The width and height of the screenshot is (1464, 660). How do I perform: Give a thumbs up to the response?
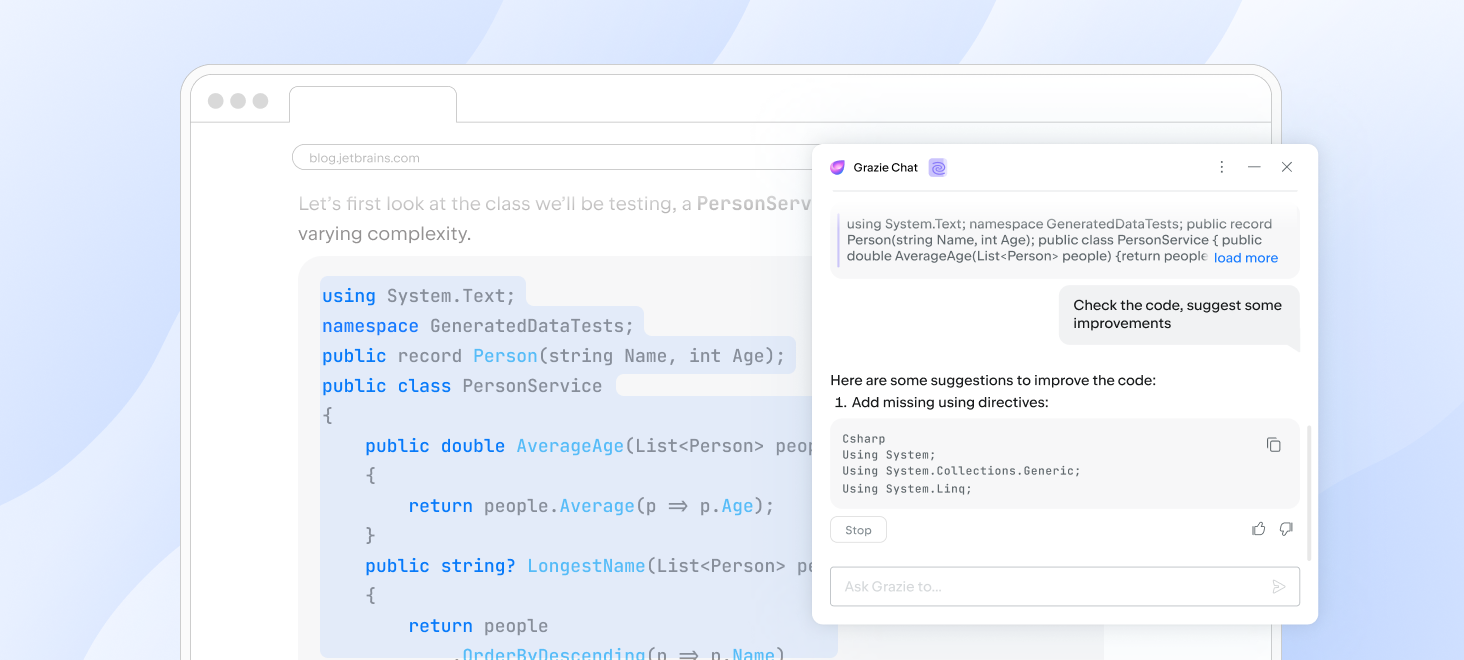pos(1258,528)
